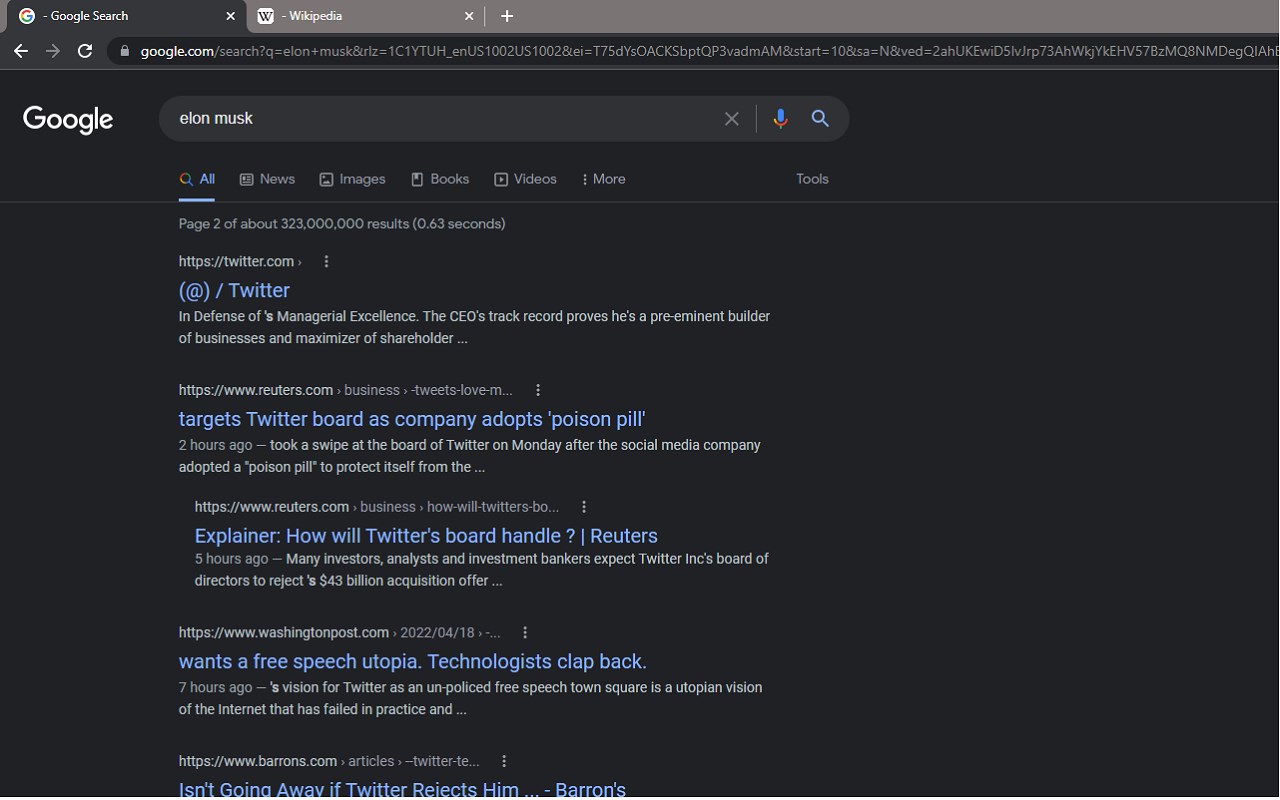
Task: Open Explainer: How will Twitter's board handle link
Action: click(x=426, y=536)
